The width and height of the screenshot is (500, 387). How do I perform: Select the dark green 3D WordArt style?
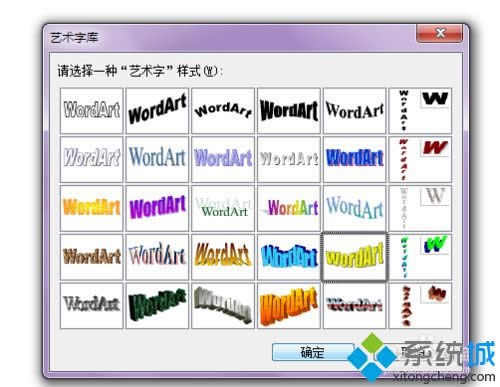157,306
